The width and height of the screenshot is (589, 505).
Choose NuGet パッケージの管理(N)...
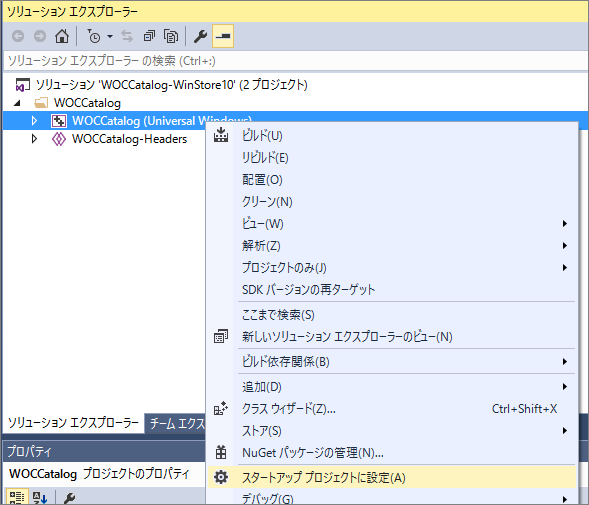pyautogui.click(x=391, y=452)
